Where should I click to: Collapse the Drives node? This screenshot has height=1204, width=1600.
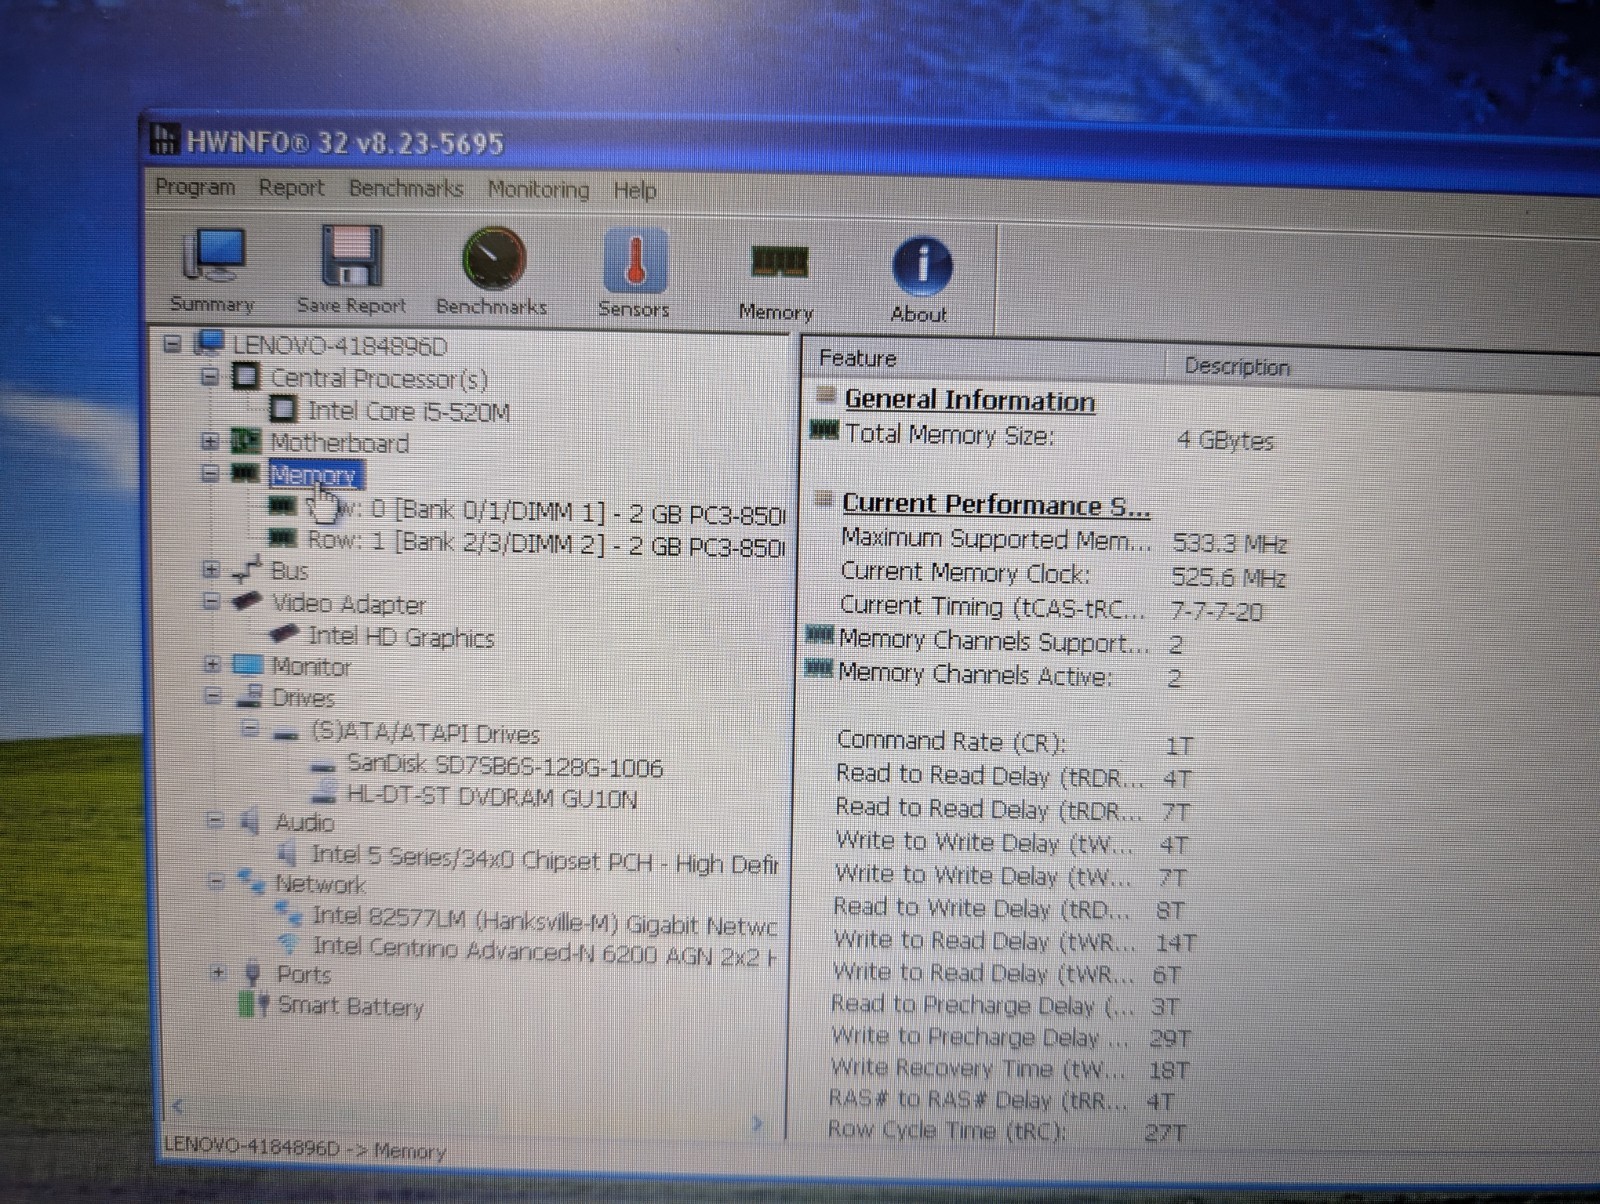click(212, 695)
